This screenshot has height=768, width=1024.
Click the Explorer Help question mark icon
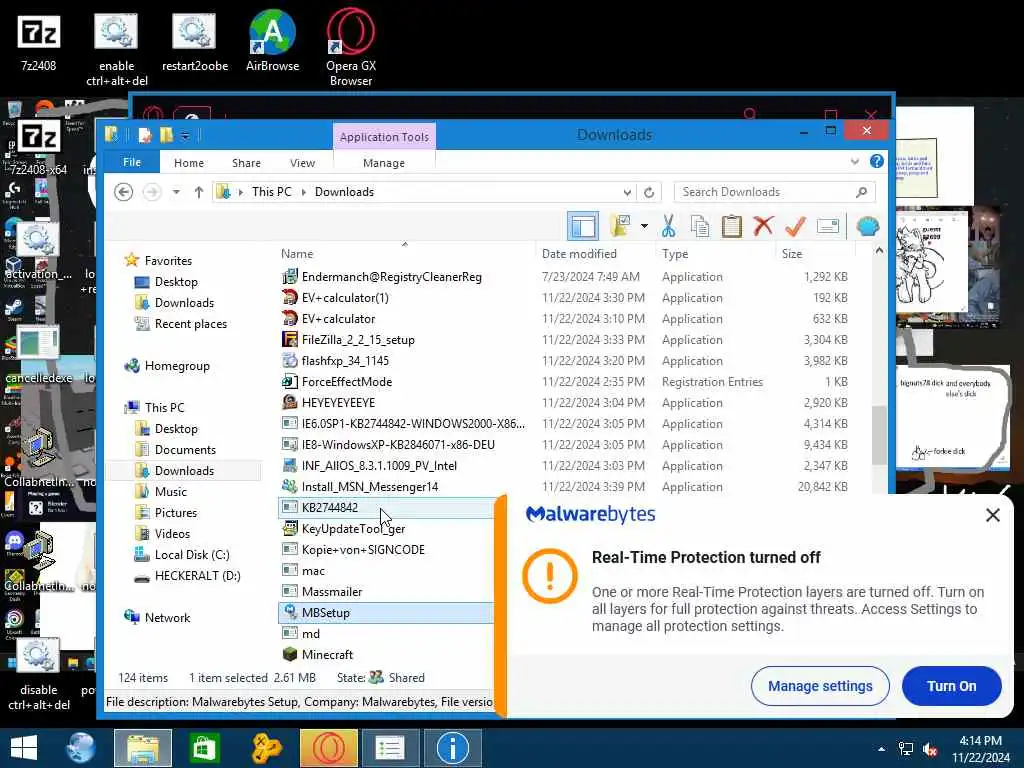[x=876, y=161]
